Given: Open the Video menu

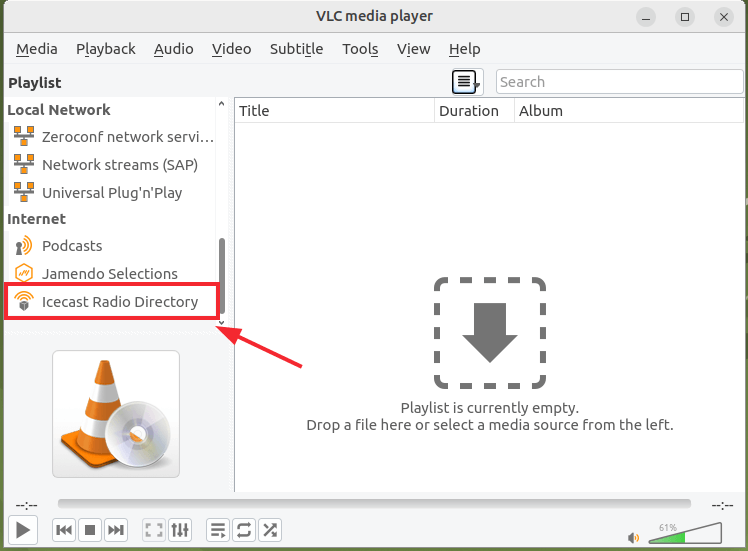Looking at the screenshot, I should pyautogui.click(x=231, y=49).
